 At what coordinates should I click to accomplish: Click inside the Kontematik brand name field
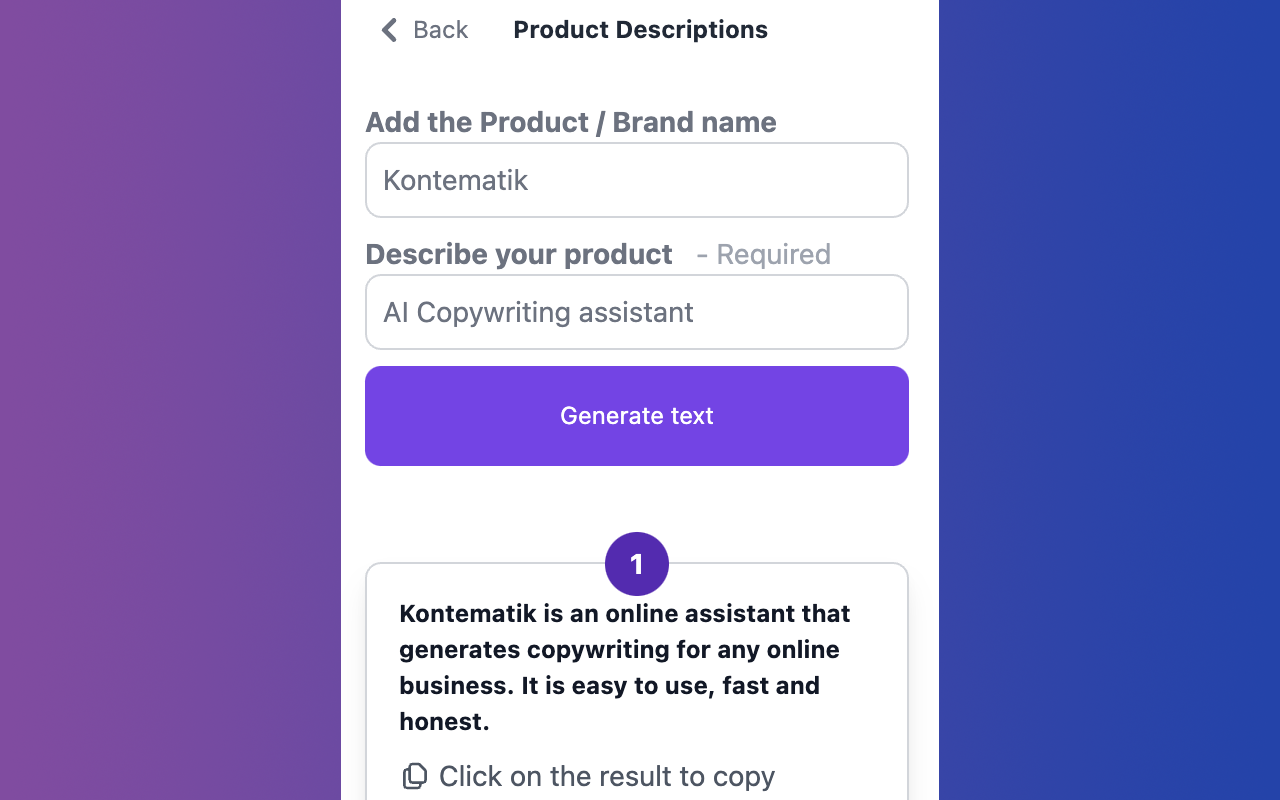636,180
